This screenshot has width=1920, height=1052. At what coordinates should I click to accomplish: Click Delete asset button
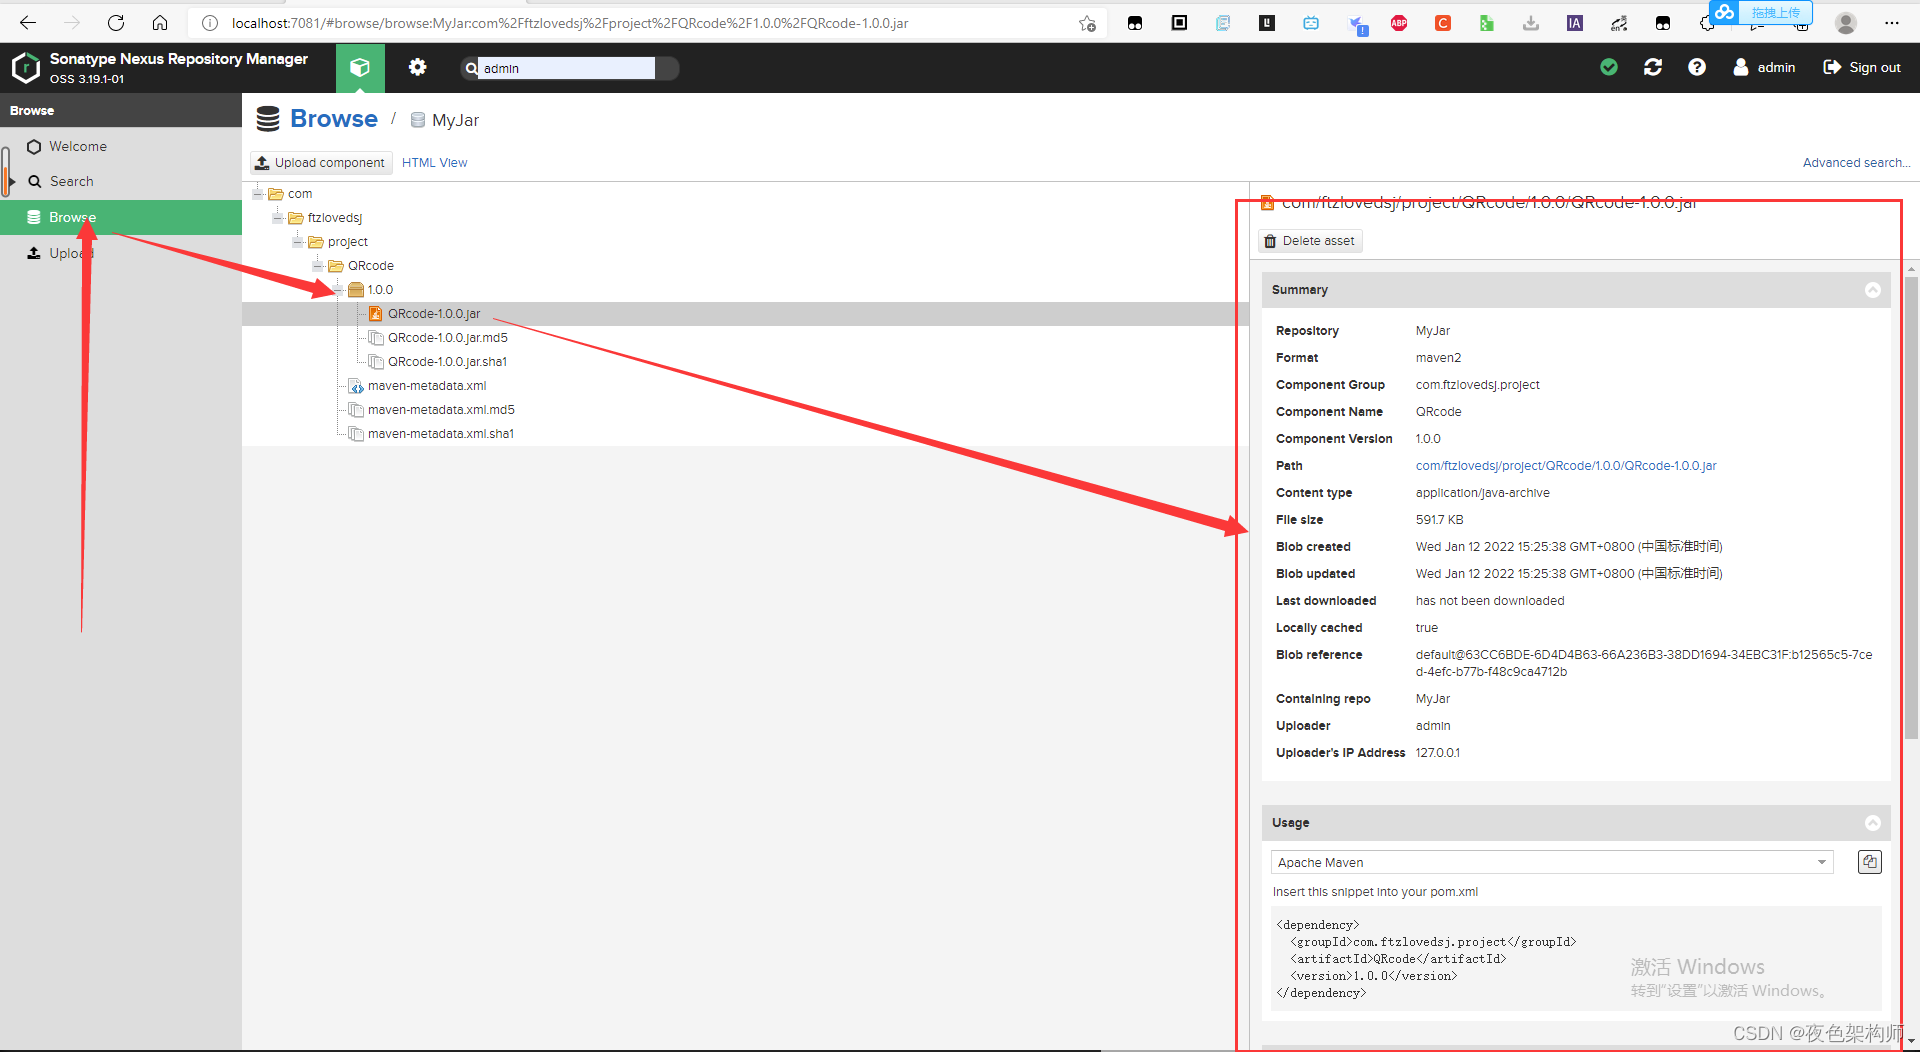coord(1310,241)
